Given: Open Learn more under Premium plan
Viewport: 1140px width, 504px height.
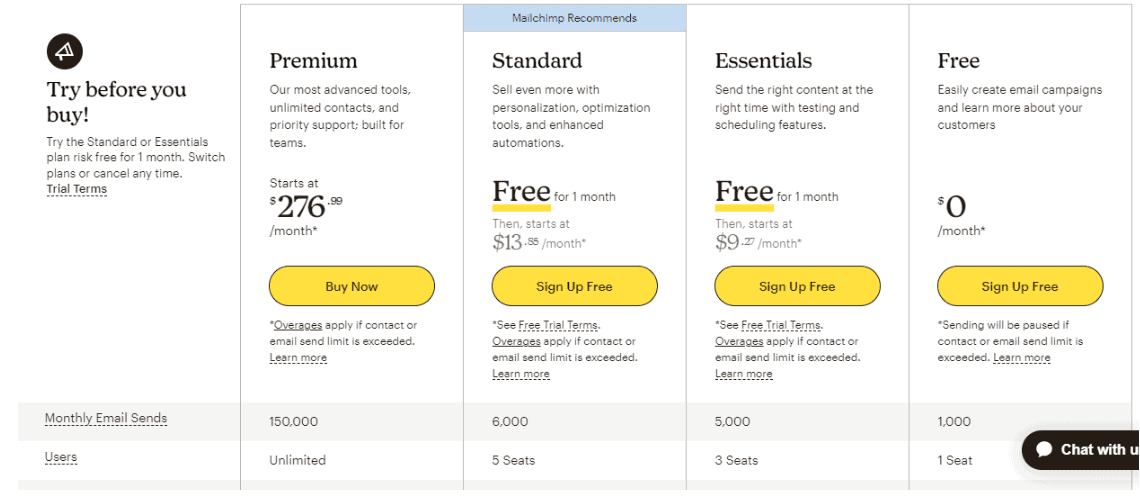Looking at the screenshot, I should pos(298,358).
